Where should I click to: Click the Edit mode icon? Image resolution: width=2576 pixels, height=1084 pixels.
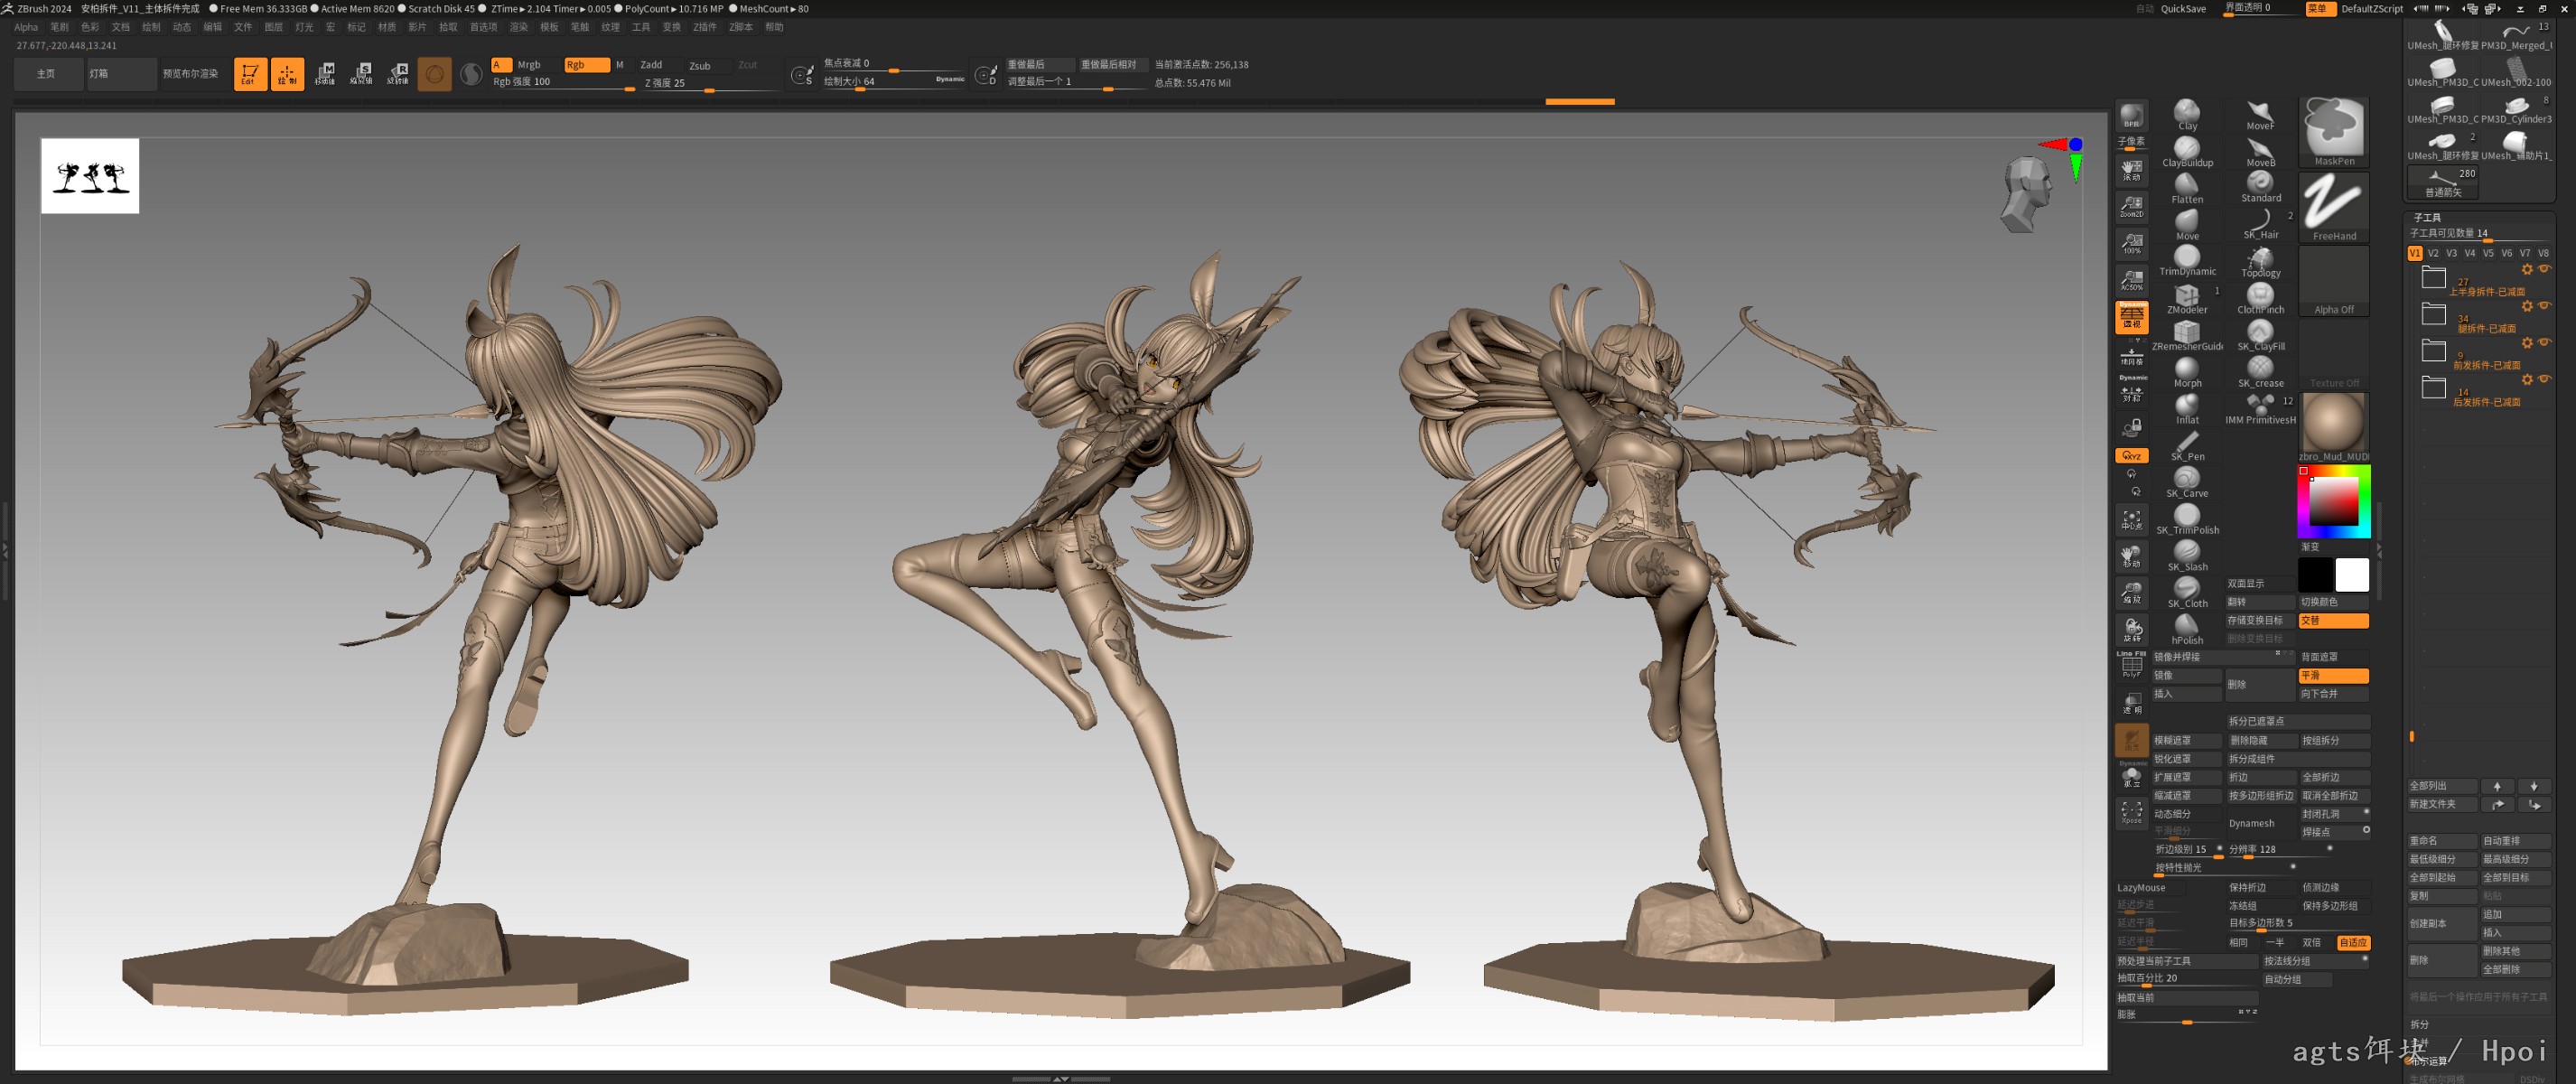coord(250,74)
